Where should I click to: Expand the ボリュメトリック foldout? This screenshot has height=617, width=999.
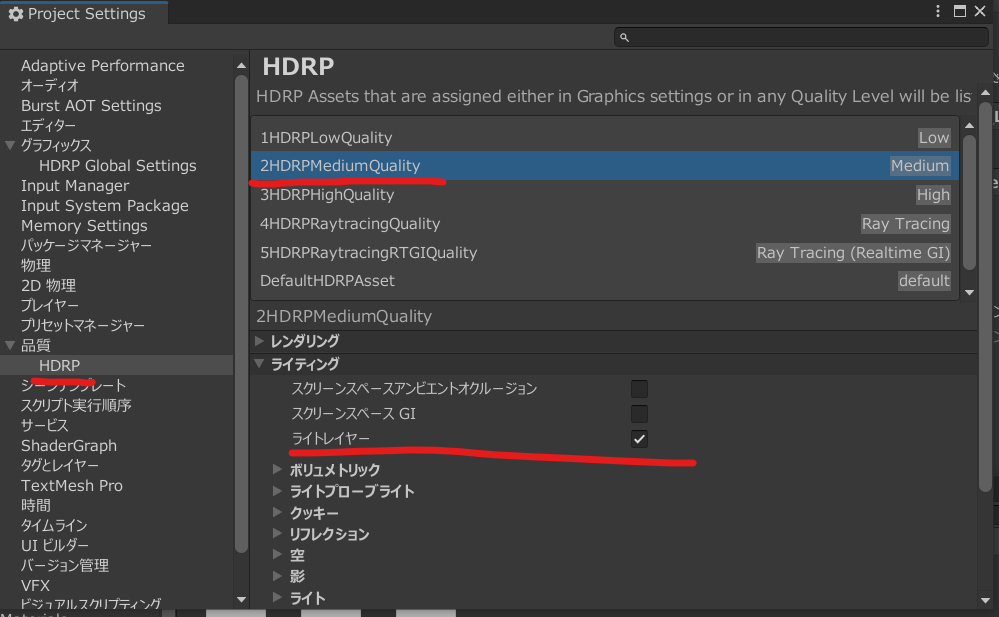(x=279, y=469)
